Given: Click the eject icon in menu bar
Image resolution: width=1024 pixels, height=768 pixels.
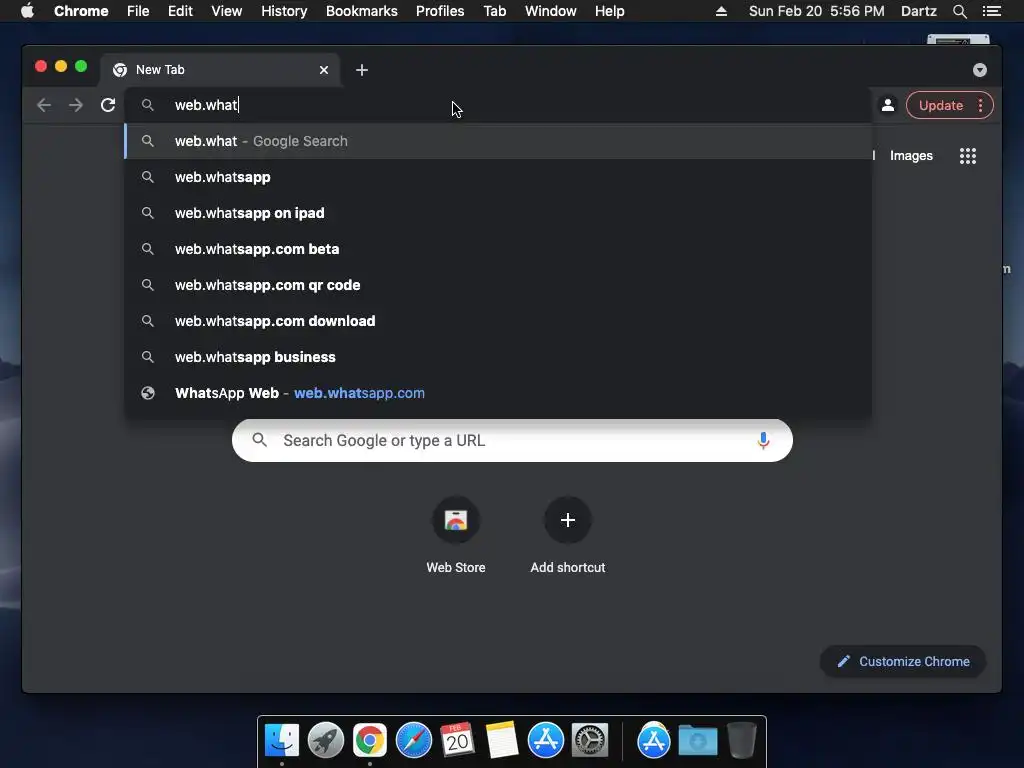Looking at the screenshot, I should [721, 11].
